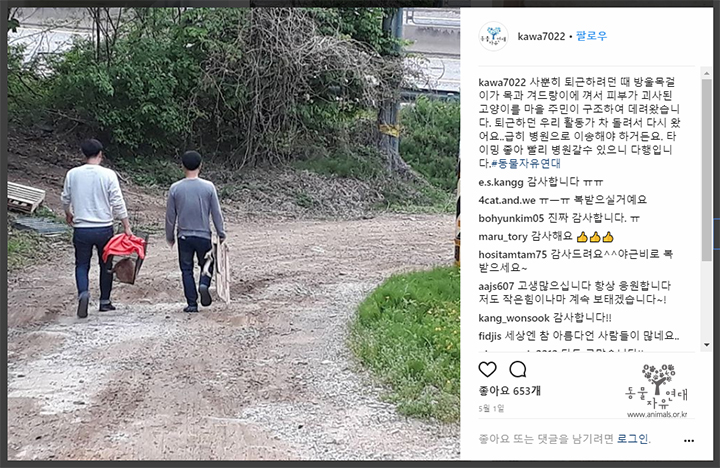Open the post photo of two men walking
The height and width of the screenshot is (468, 720).
tap(234, 233)
